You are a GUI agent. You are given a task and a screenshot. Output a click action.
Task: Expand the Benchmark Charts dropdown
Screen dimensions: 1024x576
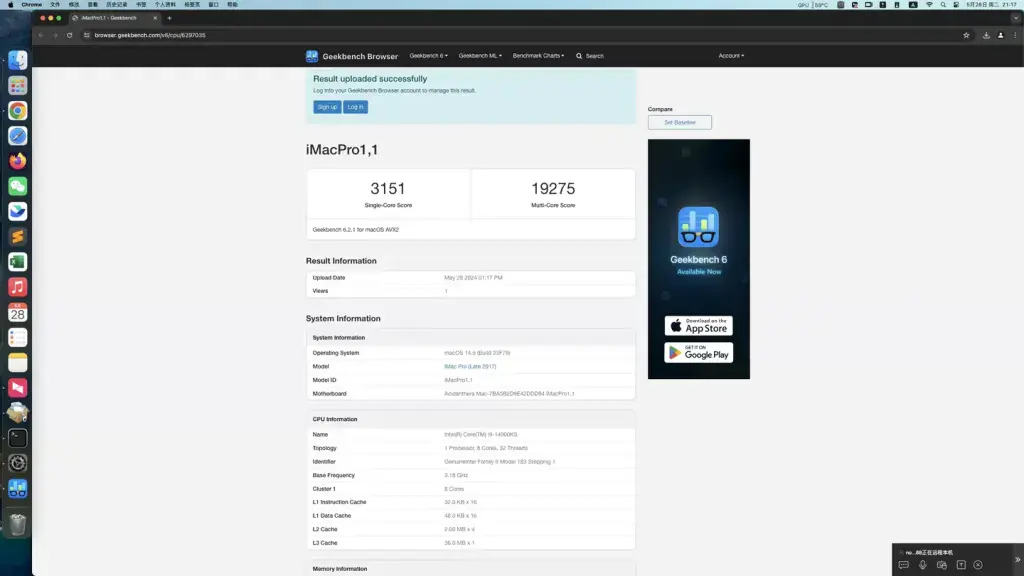click(538, 56)
